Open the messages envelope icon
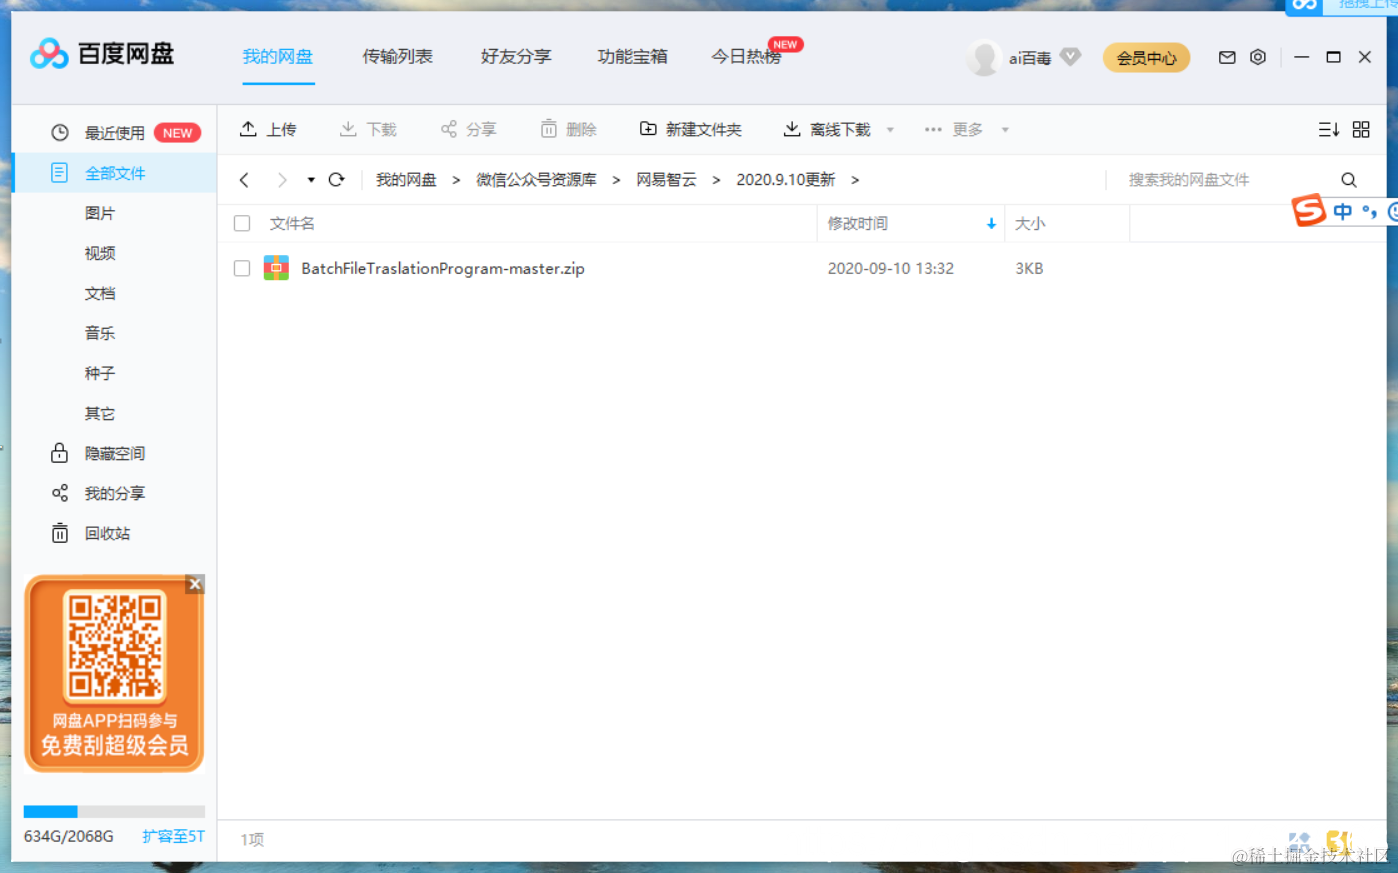The width and height of the screenshot is (1398, 873). (1227, 57)
